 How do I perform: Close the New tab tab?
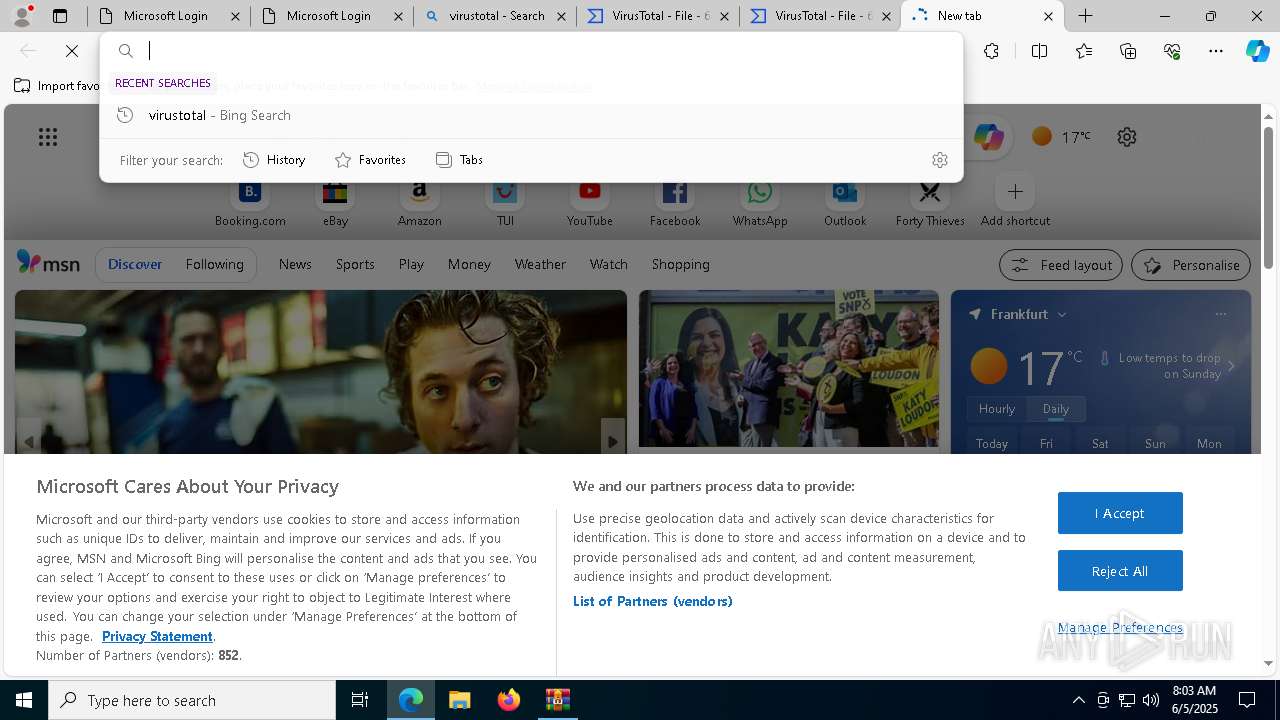pyautogui.click(x=1048, y=16)
